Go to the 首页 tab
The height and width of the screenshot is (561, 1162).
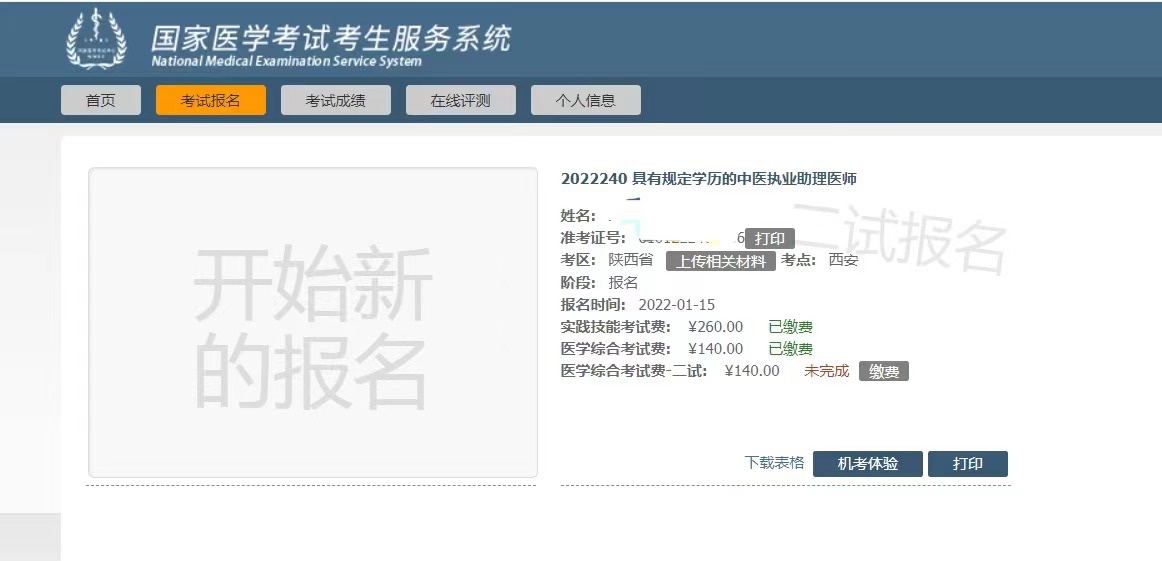tap(100, 100)
